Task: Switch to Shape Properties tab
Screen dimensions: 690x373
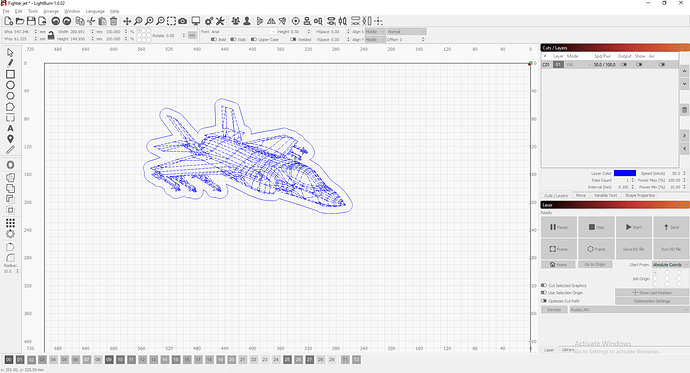Action: [640, 195]
